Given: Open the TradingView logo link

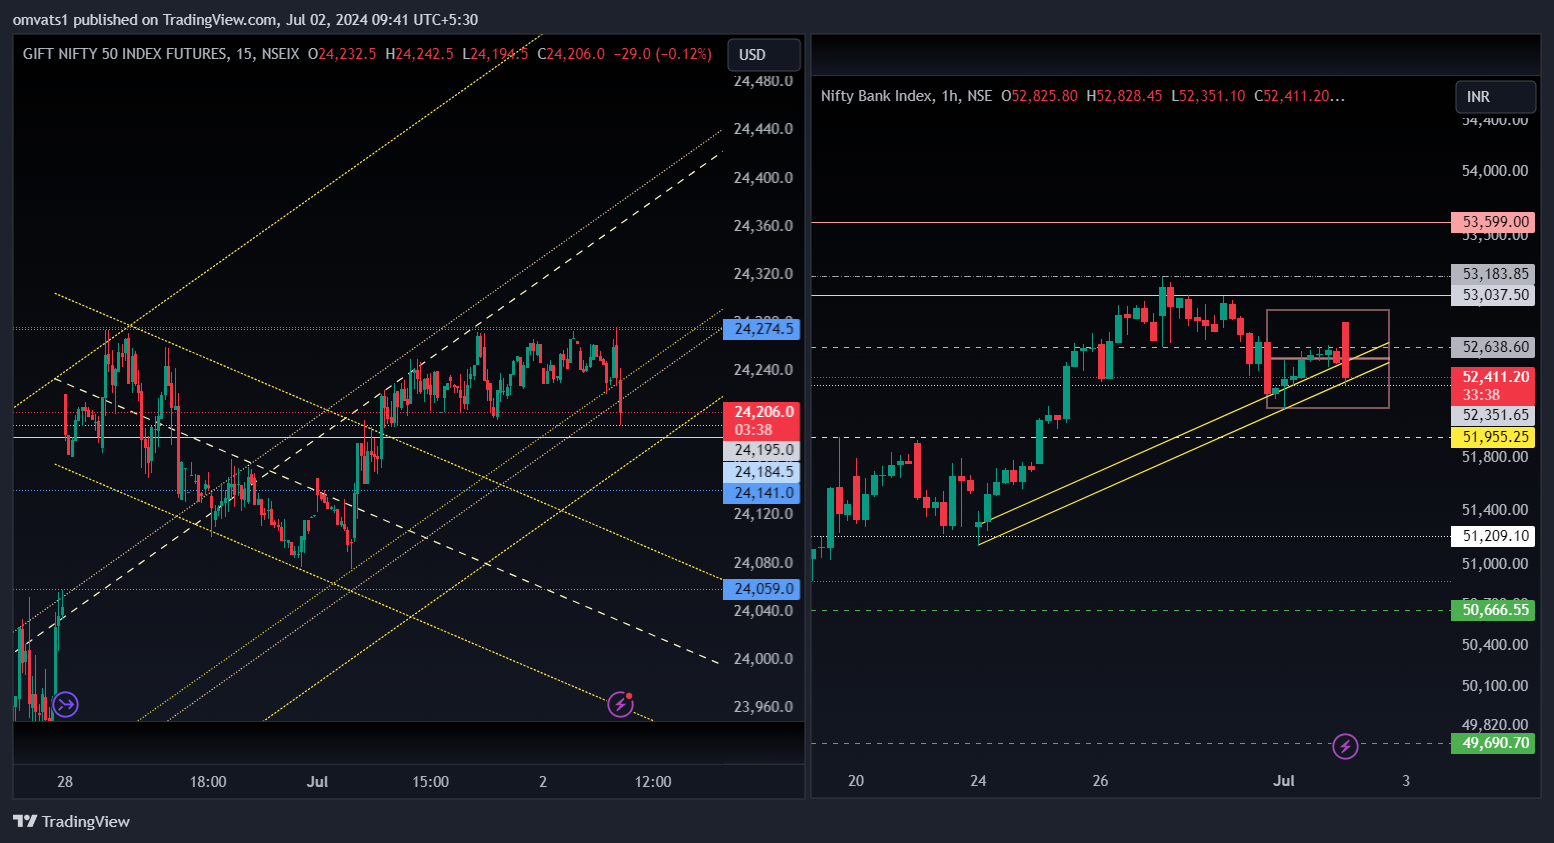Looking at the screenshot, I should pyautogui.click(x=71, y=821).
